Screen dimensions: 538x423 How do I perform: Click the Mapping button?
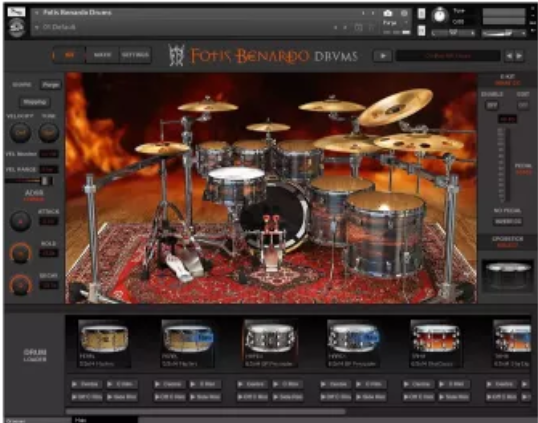tap(34, 102)
